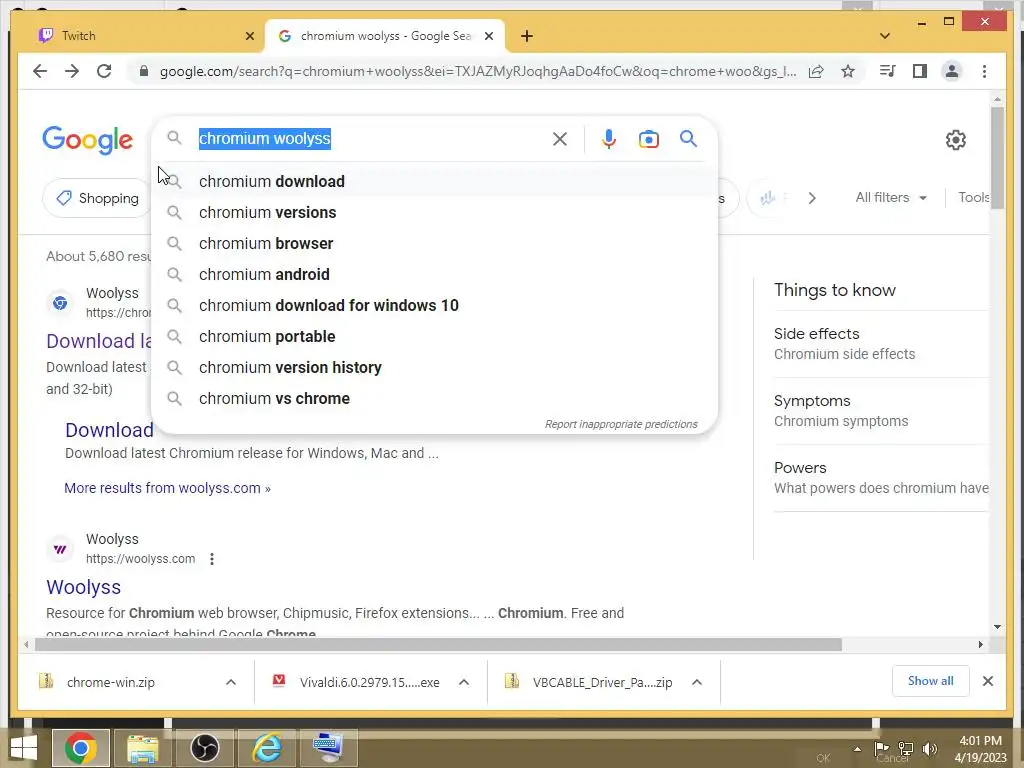The height and width of the screenshot is (768, 1024).
Task: Click Show all downloads
Action: pos(931,681)
